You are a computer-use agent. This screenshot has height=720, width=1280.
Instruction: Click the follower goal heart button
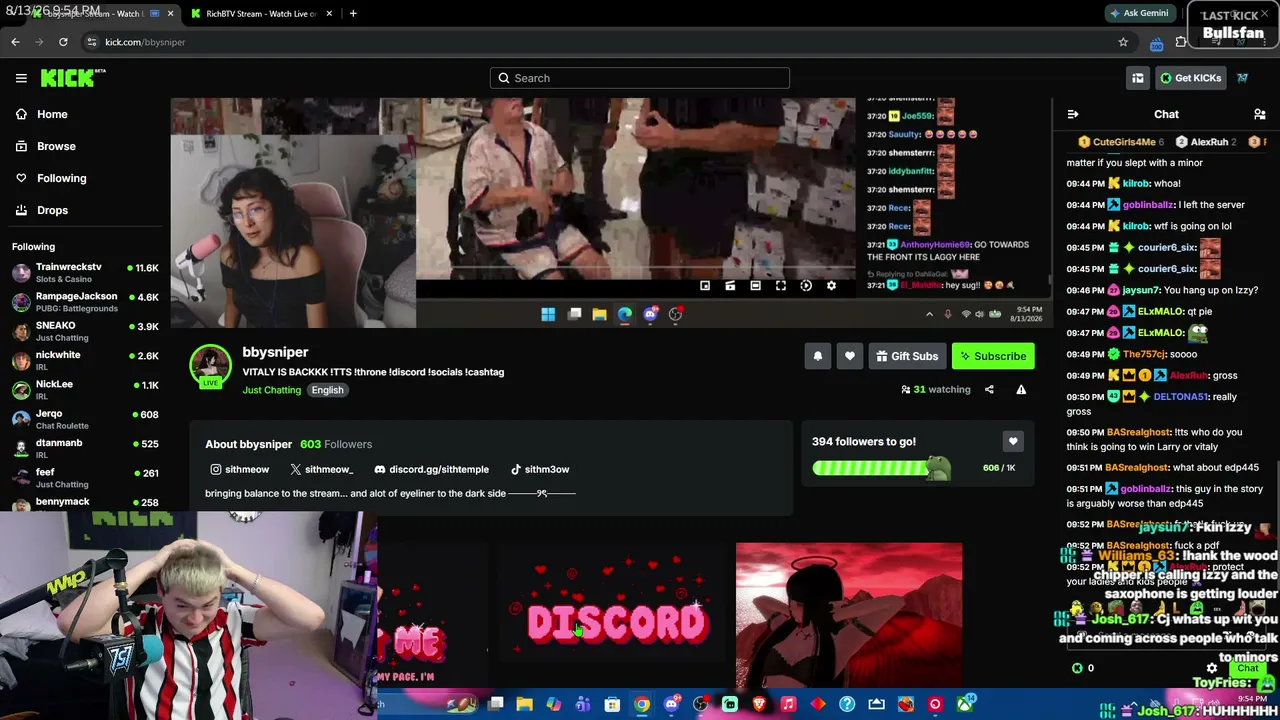1013,441
